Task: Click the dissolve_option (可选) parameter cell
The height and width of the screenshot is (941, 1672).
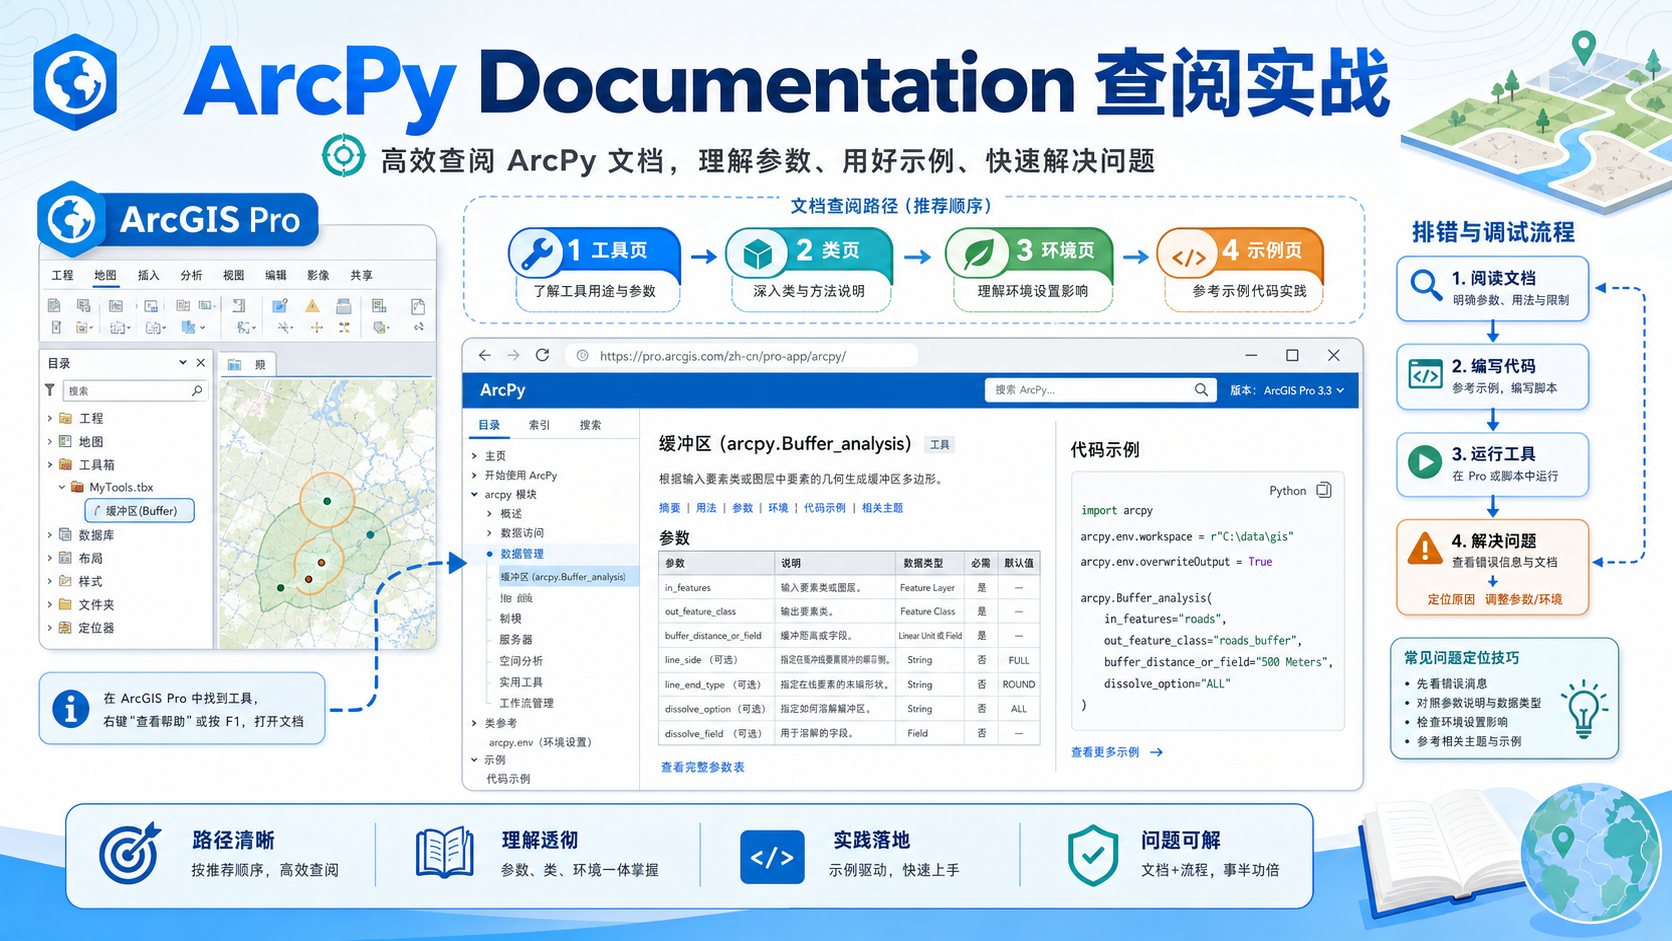Action: pos(717,708)
